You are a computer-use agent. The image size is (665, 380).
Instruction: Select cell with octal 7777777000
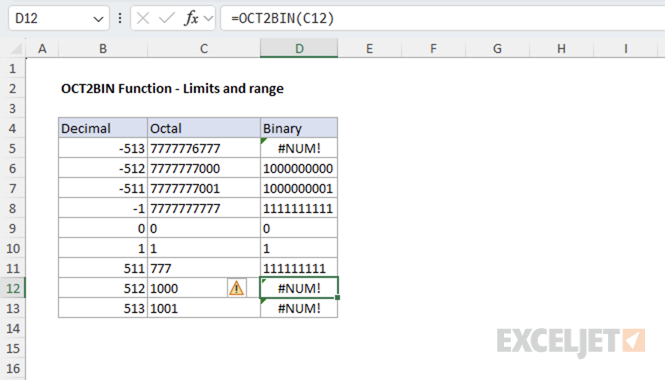pos(204,168)
